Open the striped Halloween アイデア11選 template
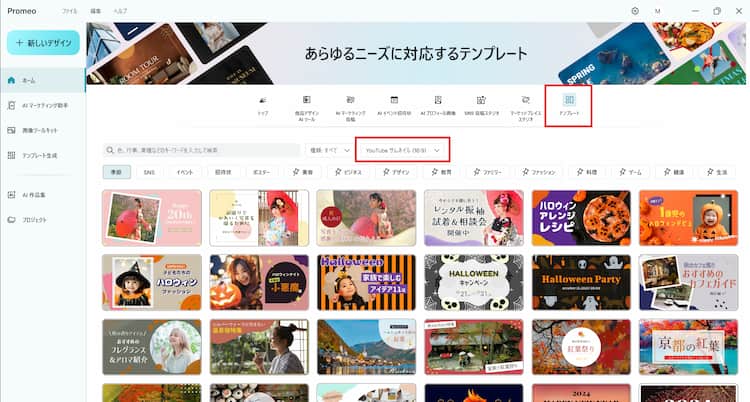The image size is (750, 402). pos(366,282)
